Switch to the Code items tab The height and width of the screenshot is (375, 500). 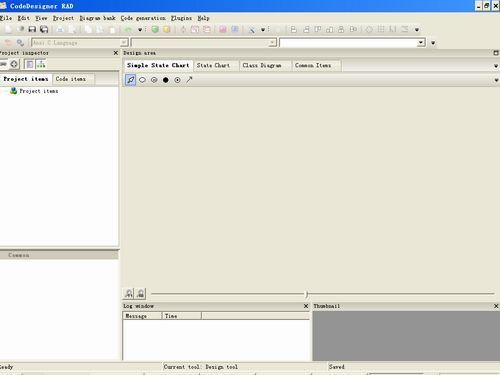(x=71, y=79)
